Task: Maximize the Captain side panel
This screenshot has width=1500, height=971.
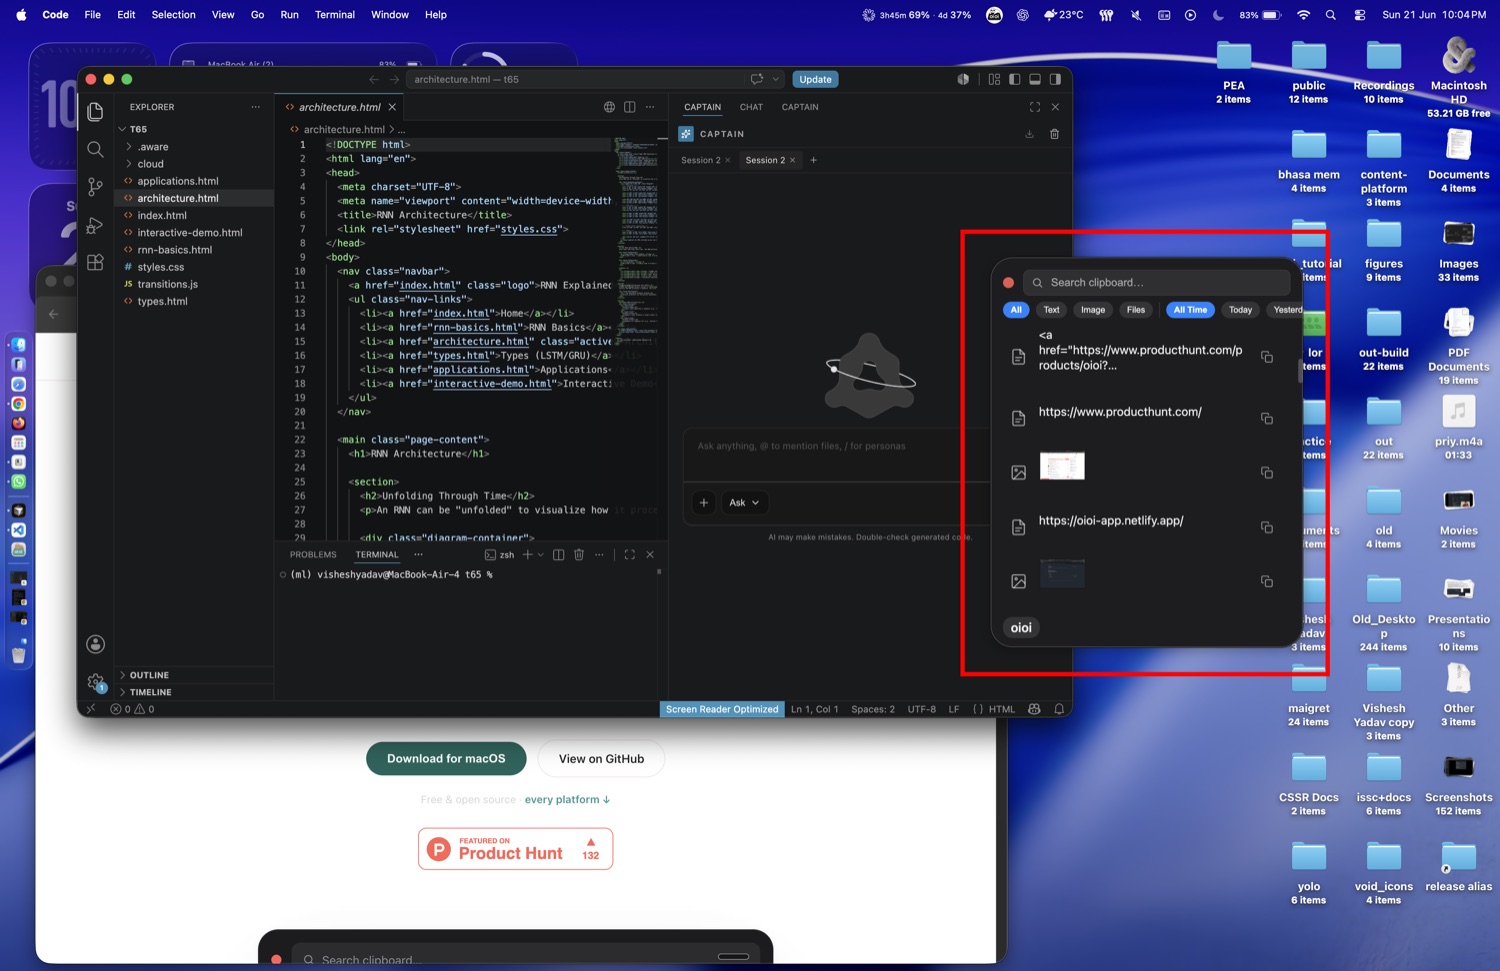Action: (x=1035, y=107)
